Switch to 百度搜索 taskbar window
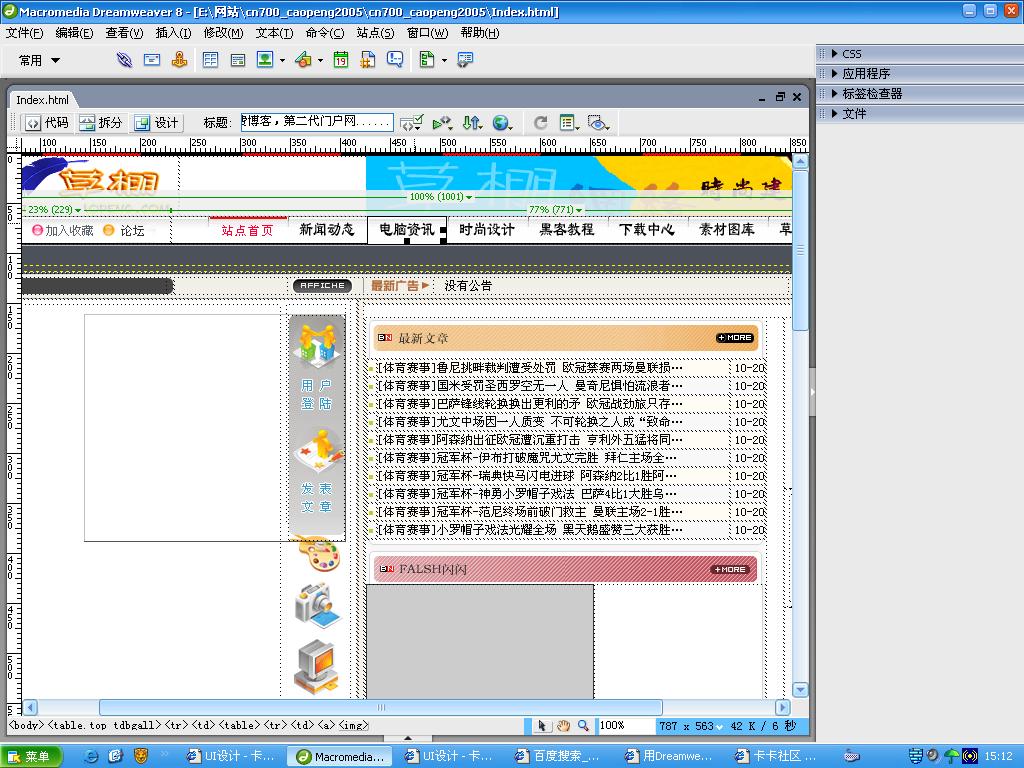The image size is (1024, 768). pos(557,756)
